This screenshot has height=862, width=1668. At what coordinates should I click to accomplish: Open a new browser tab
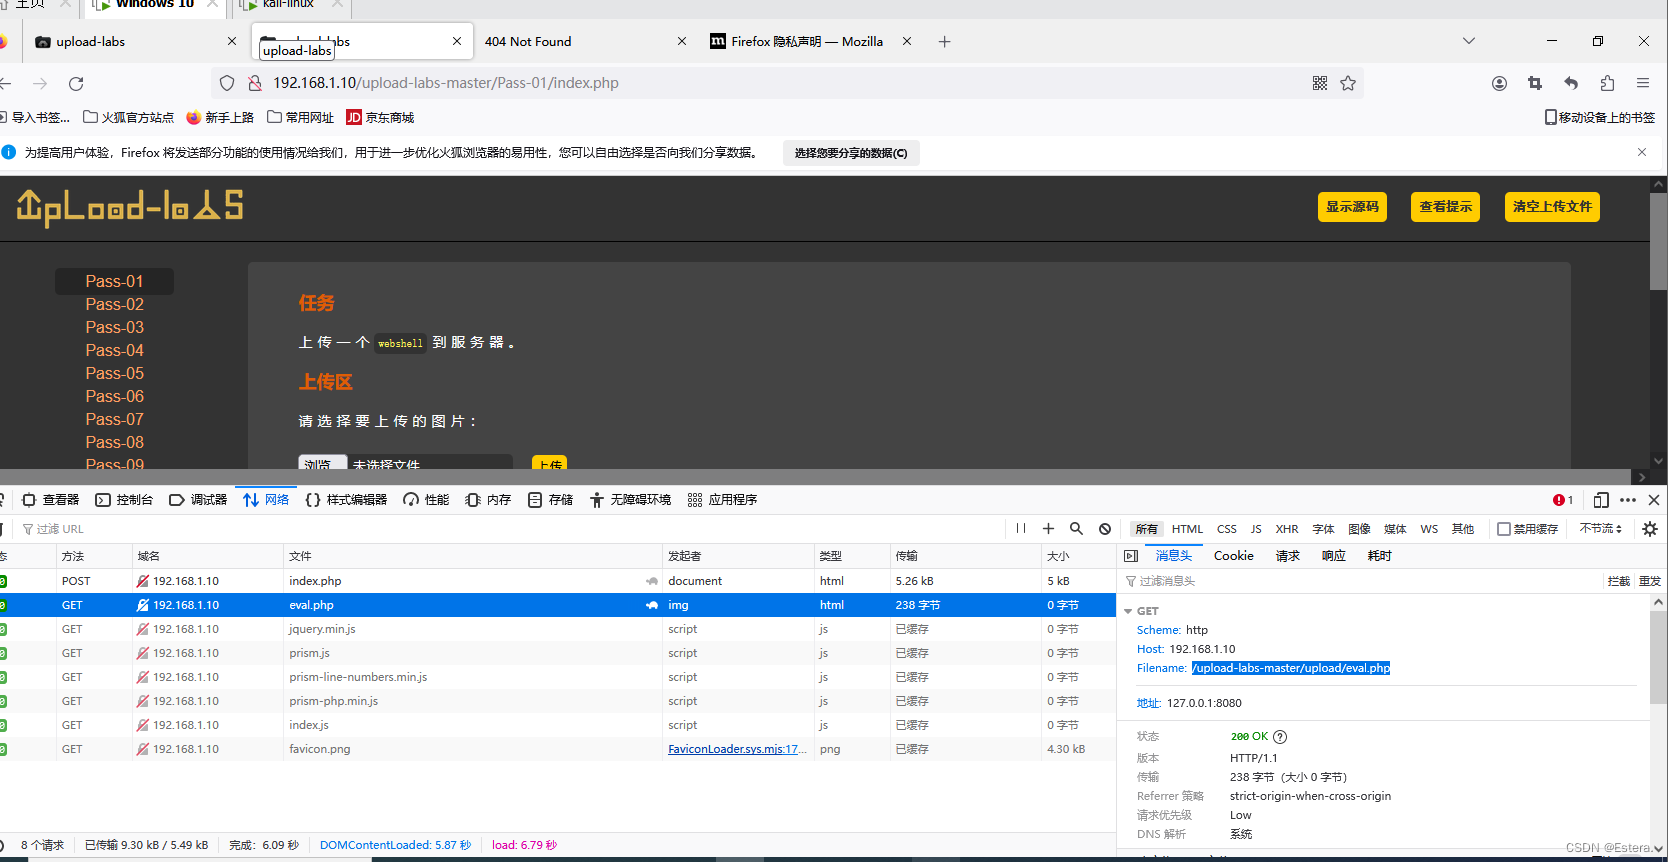944,41
